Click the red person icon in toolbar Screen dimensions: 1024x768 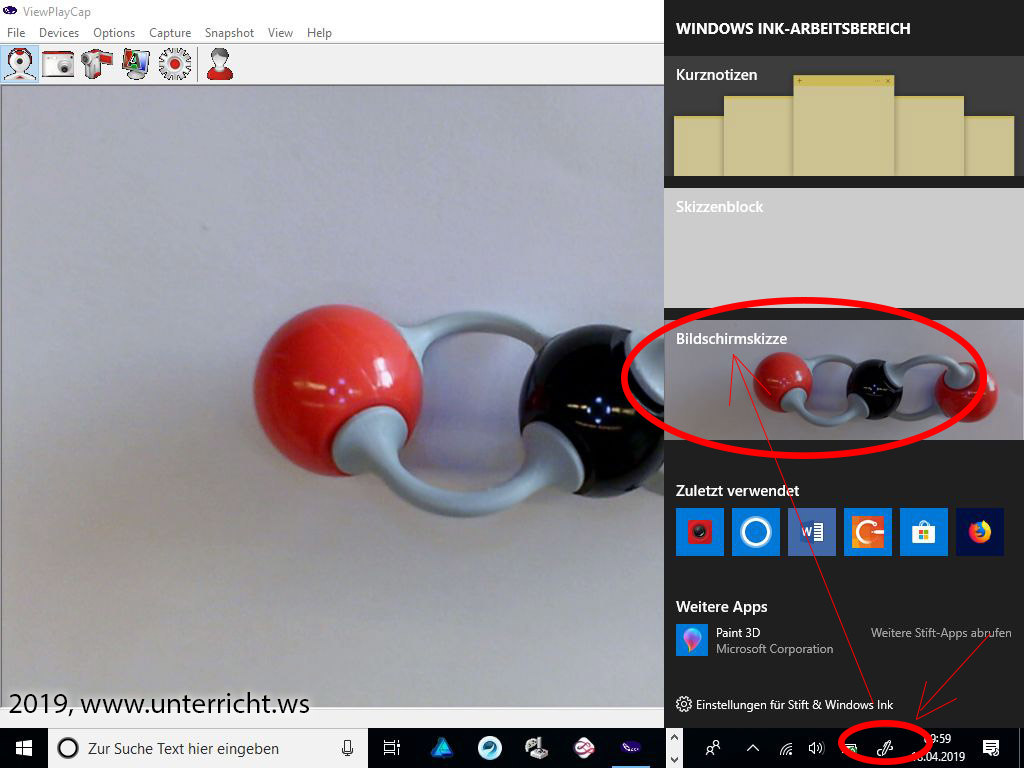tap(219, 64)
